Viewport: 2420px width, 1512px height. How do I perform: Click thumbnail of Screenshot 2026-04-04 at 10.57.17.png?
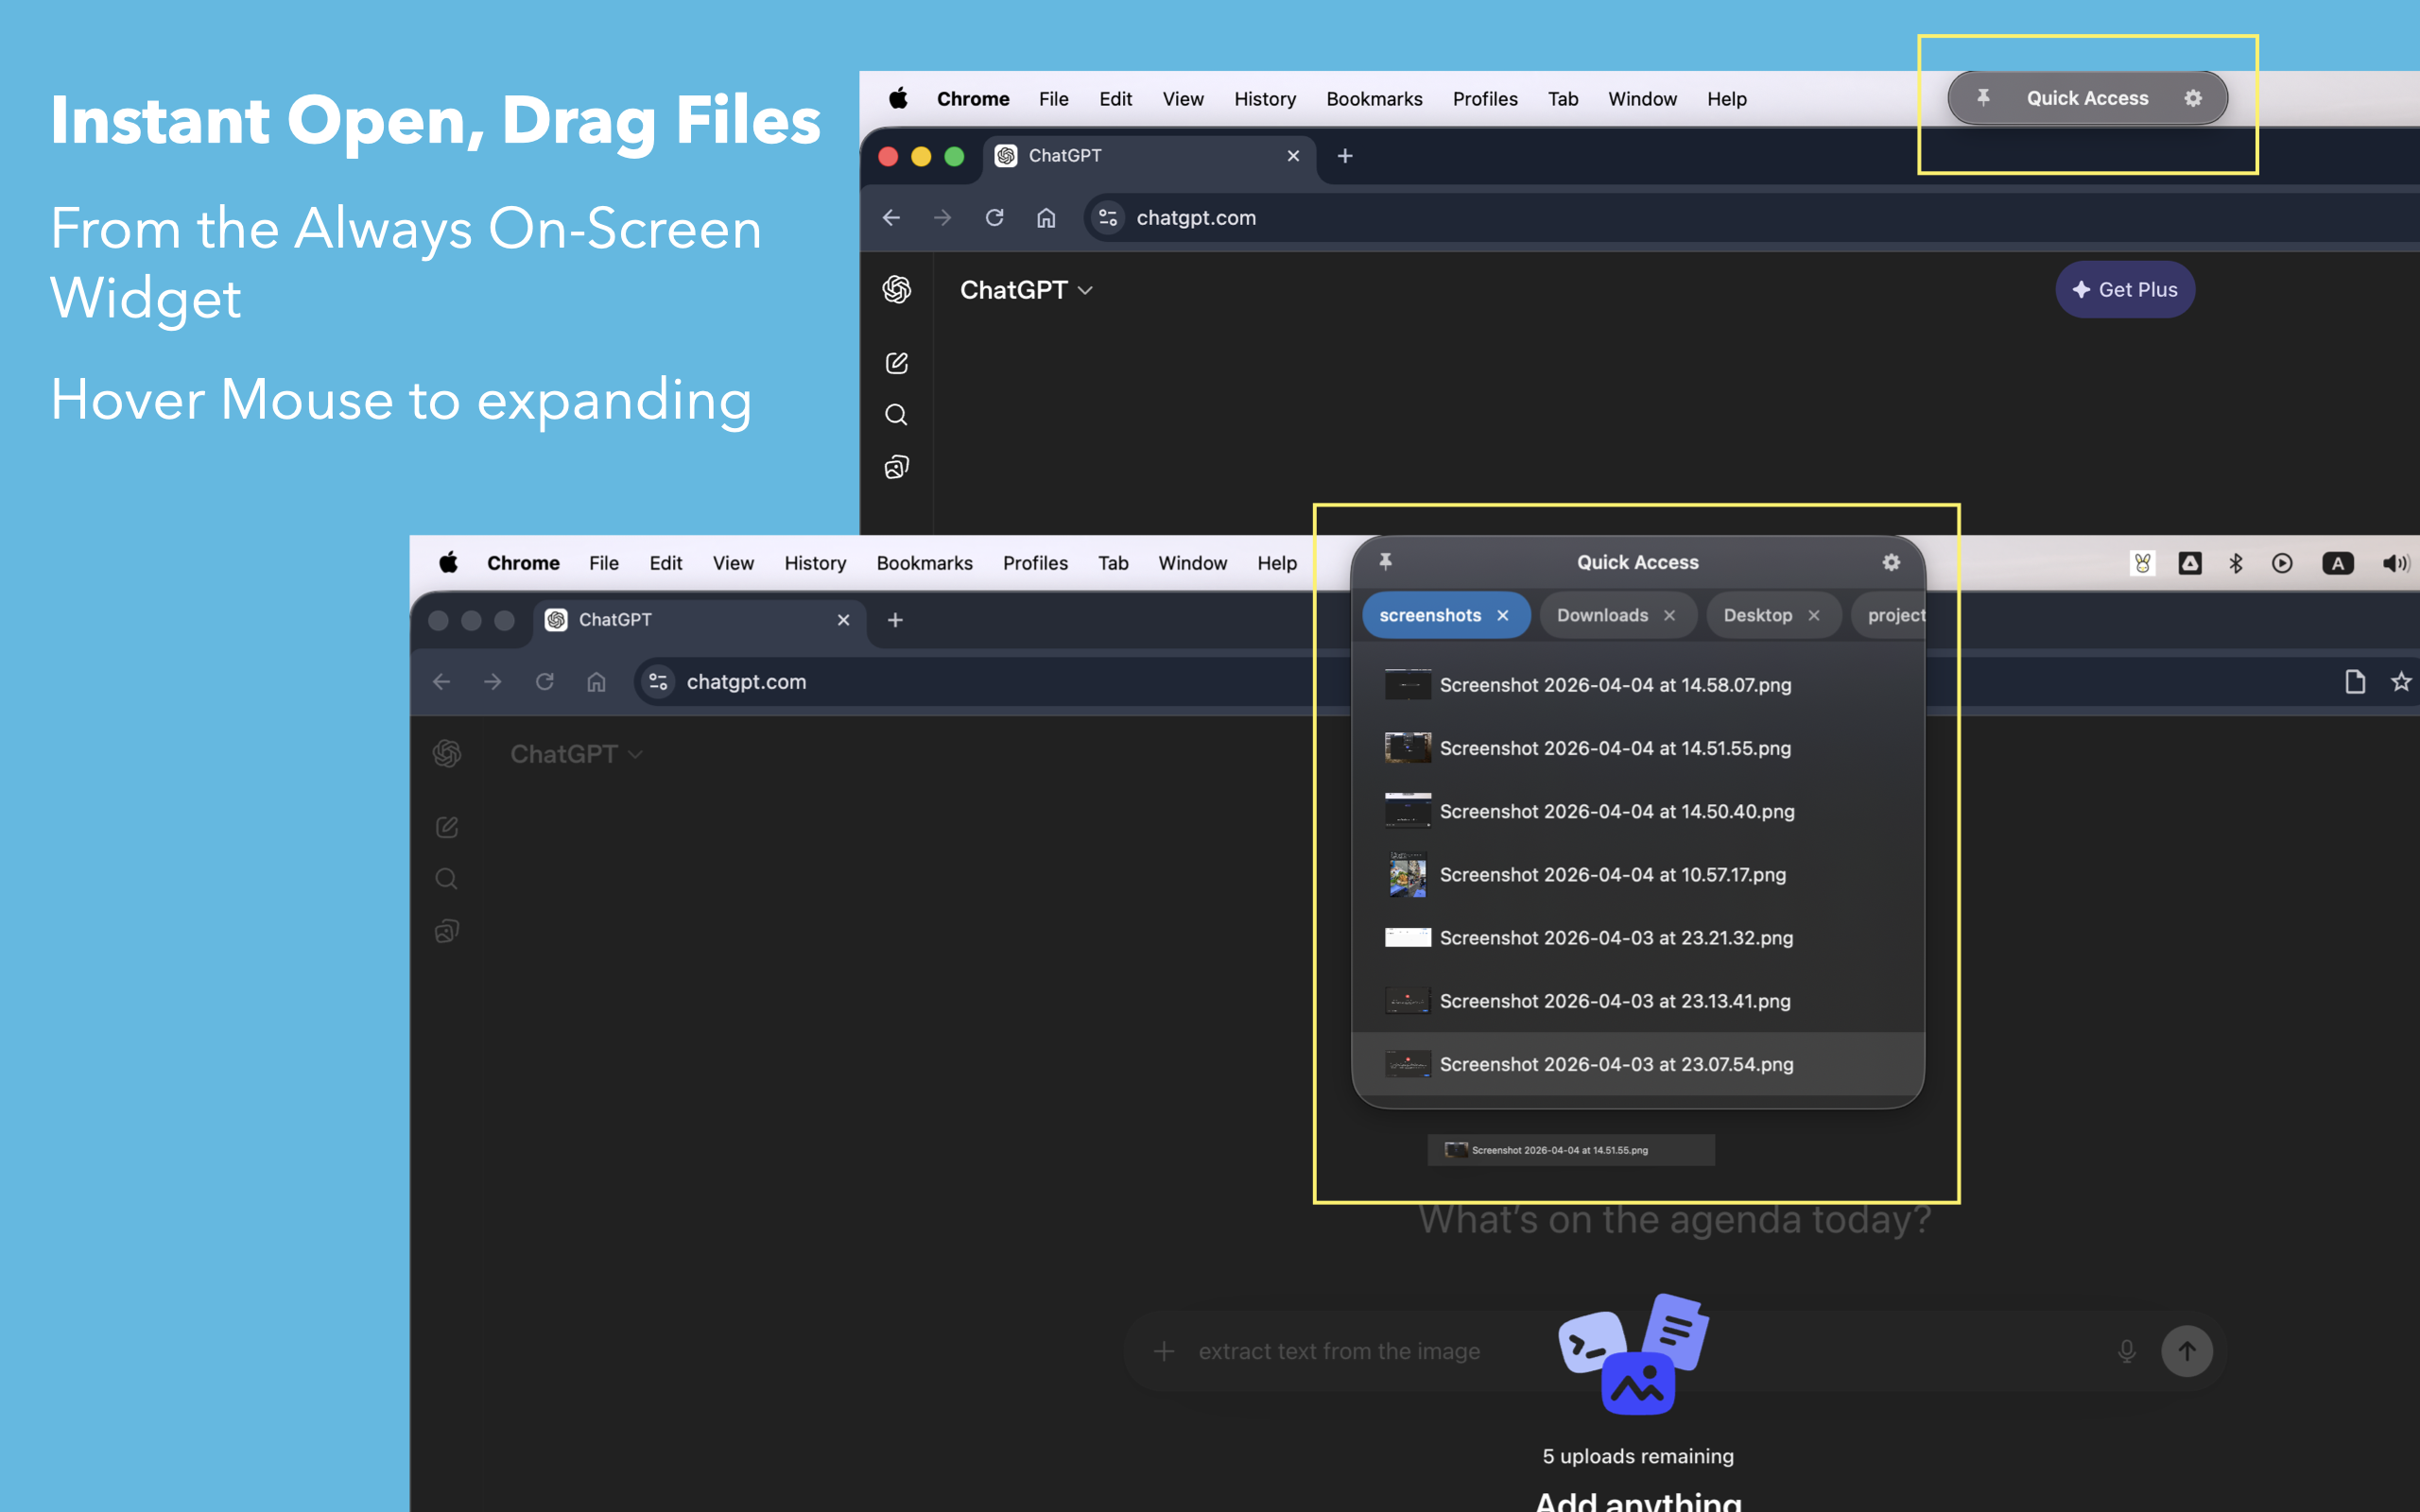click(x=1407, y=875)
